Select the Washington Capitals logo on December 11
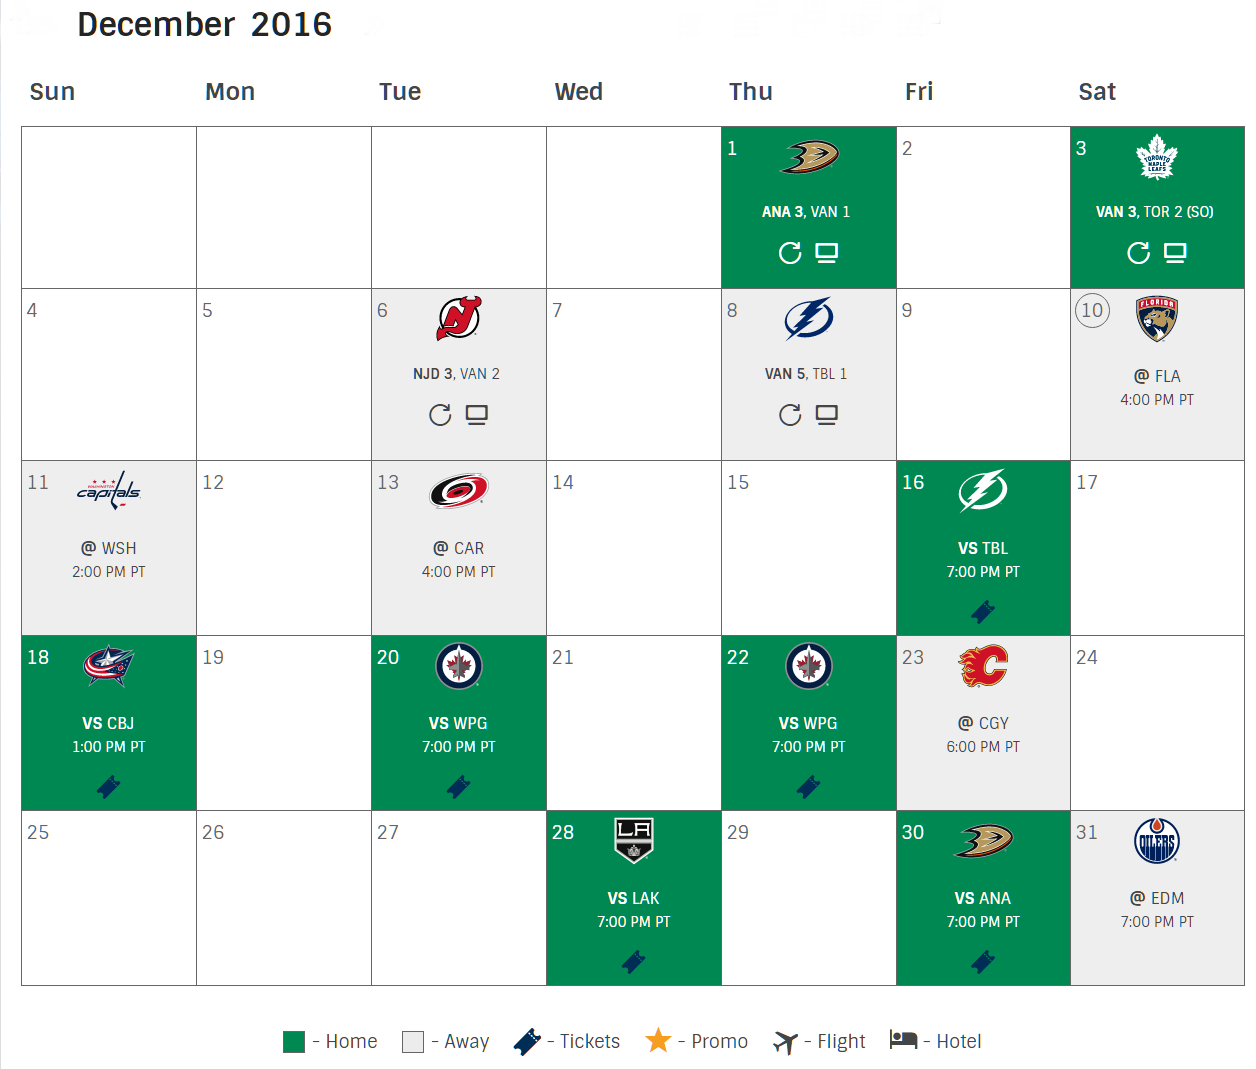This screenshot has height=1069, width=1256. point(108,491)
